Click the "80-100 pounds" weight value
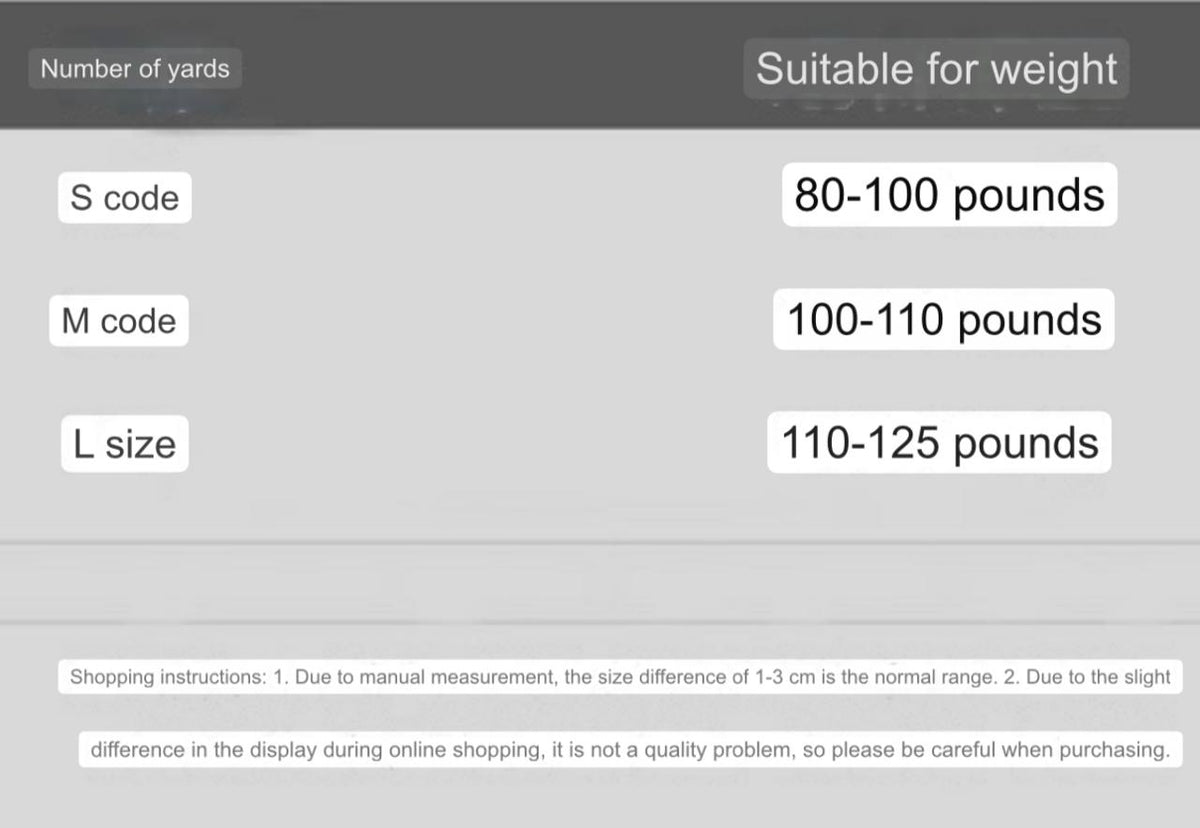 949,195
